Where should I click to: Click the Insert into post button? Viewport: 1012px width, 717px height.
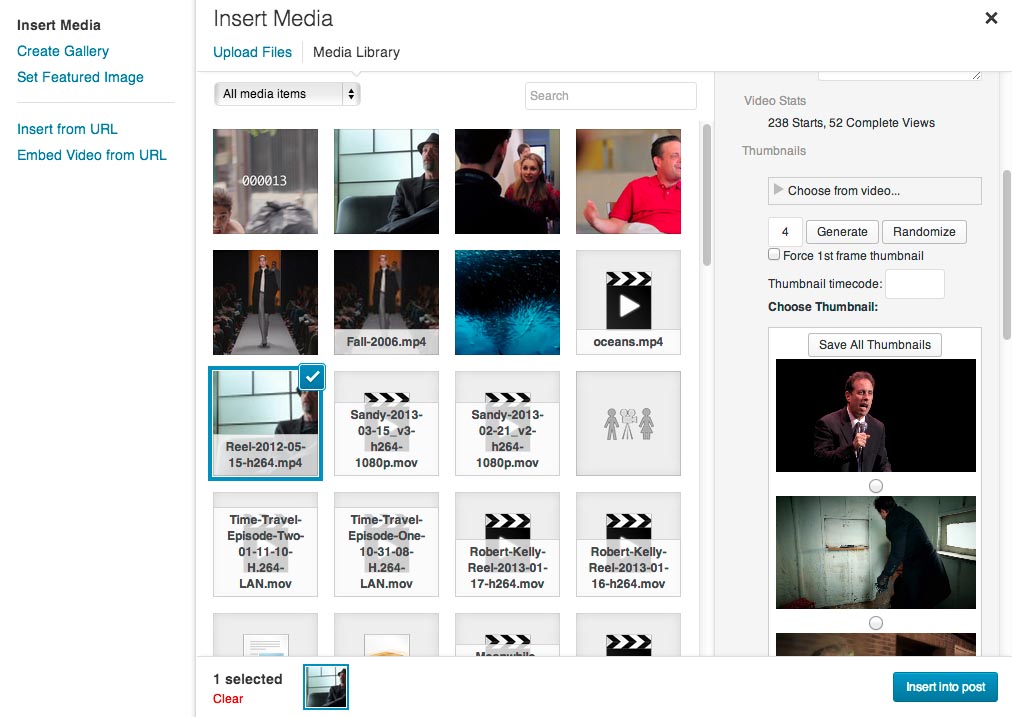(945, 687)
